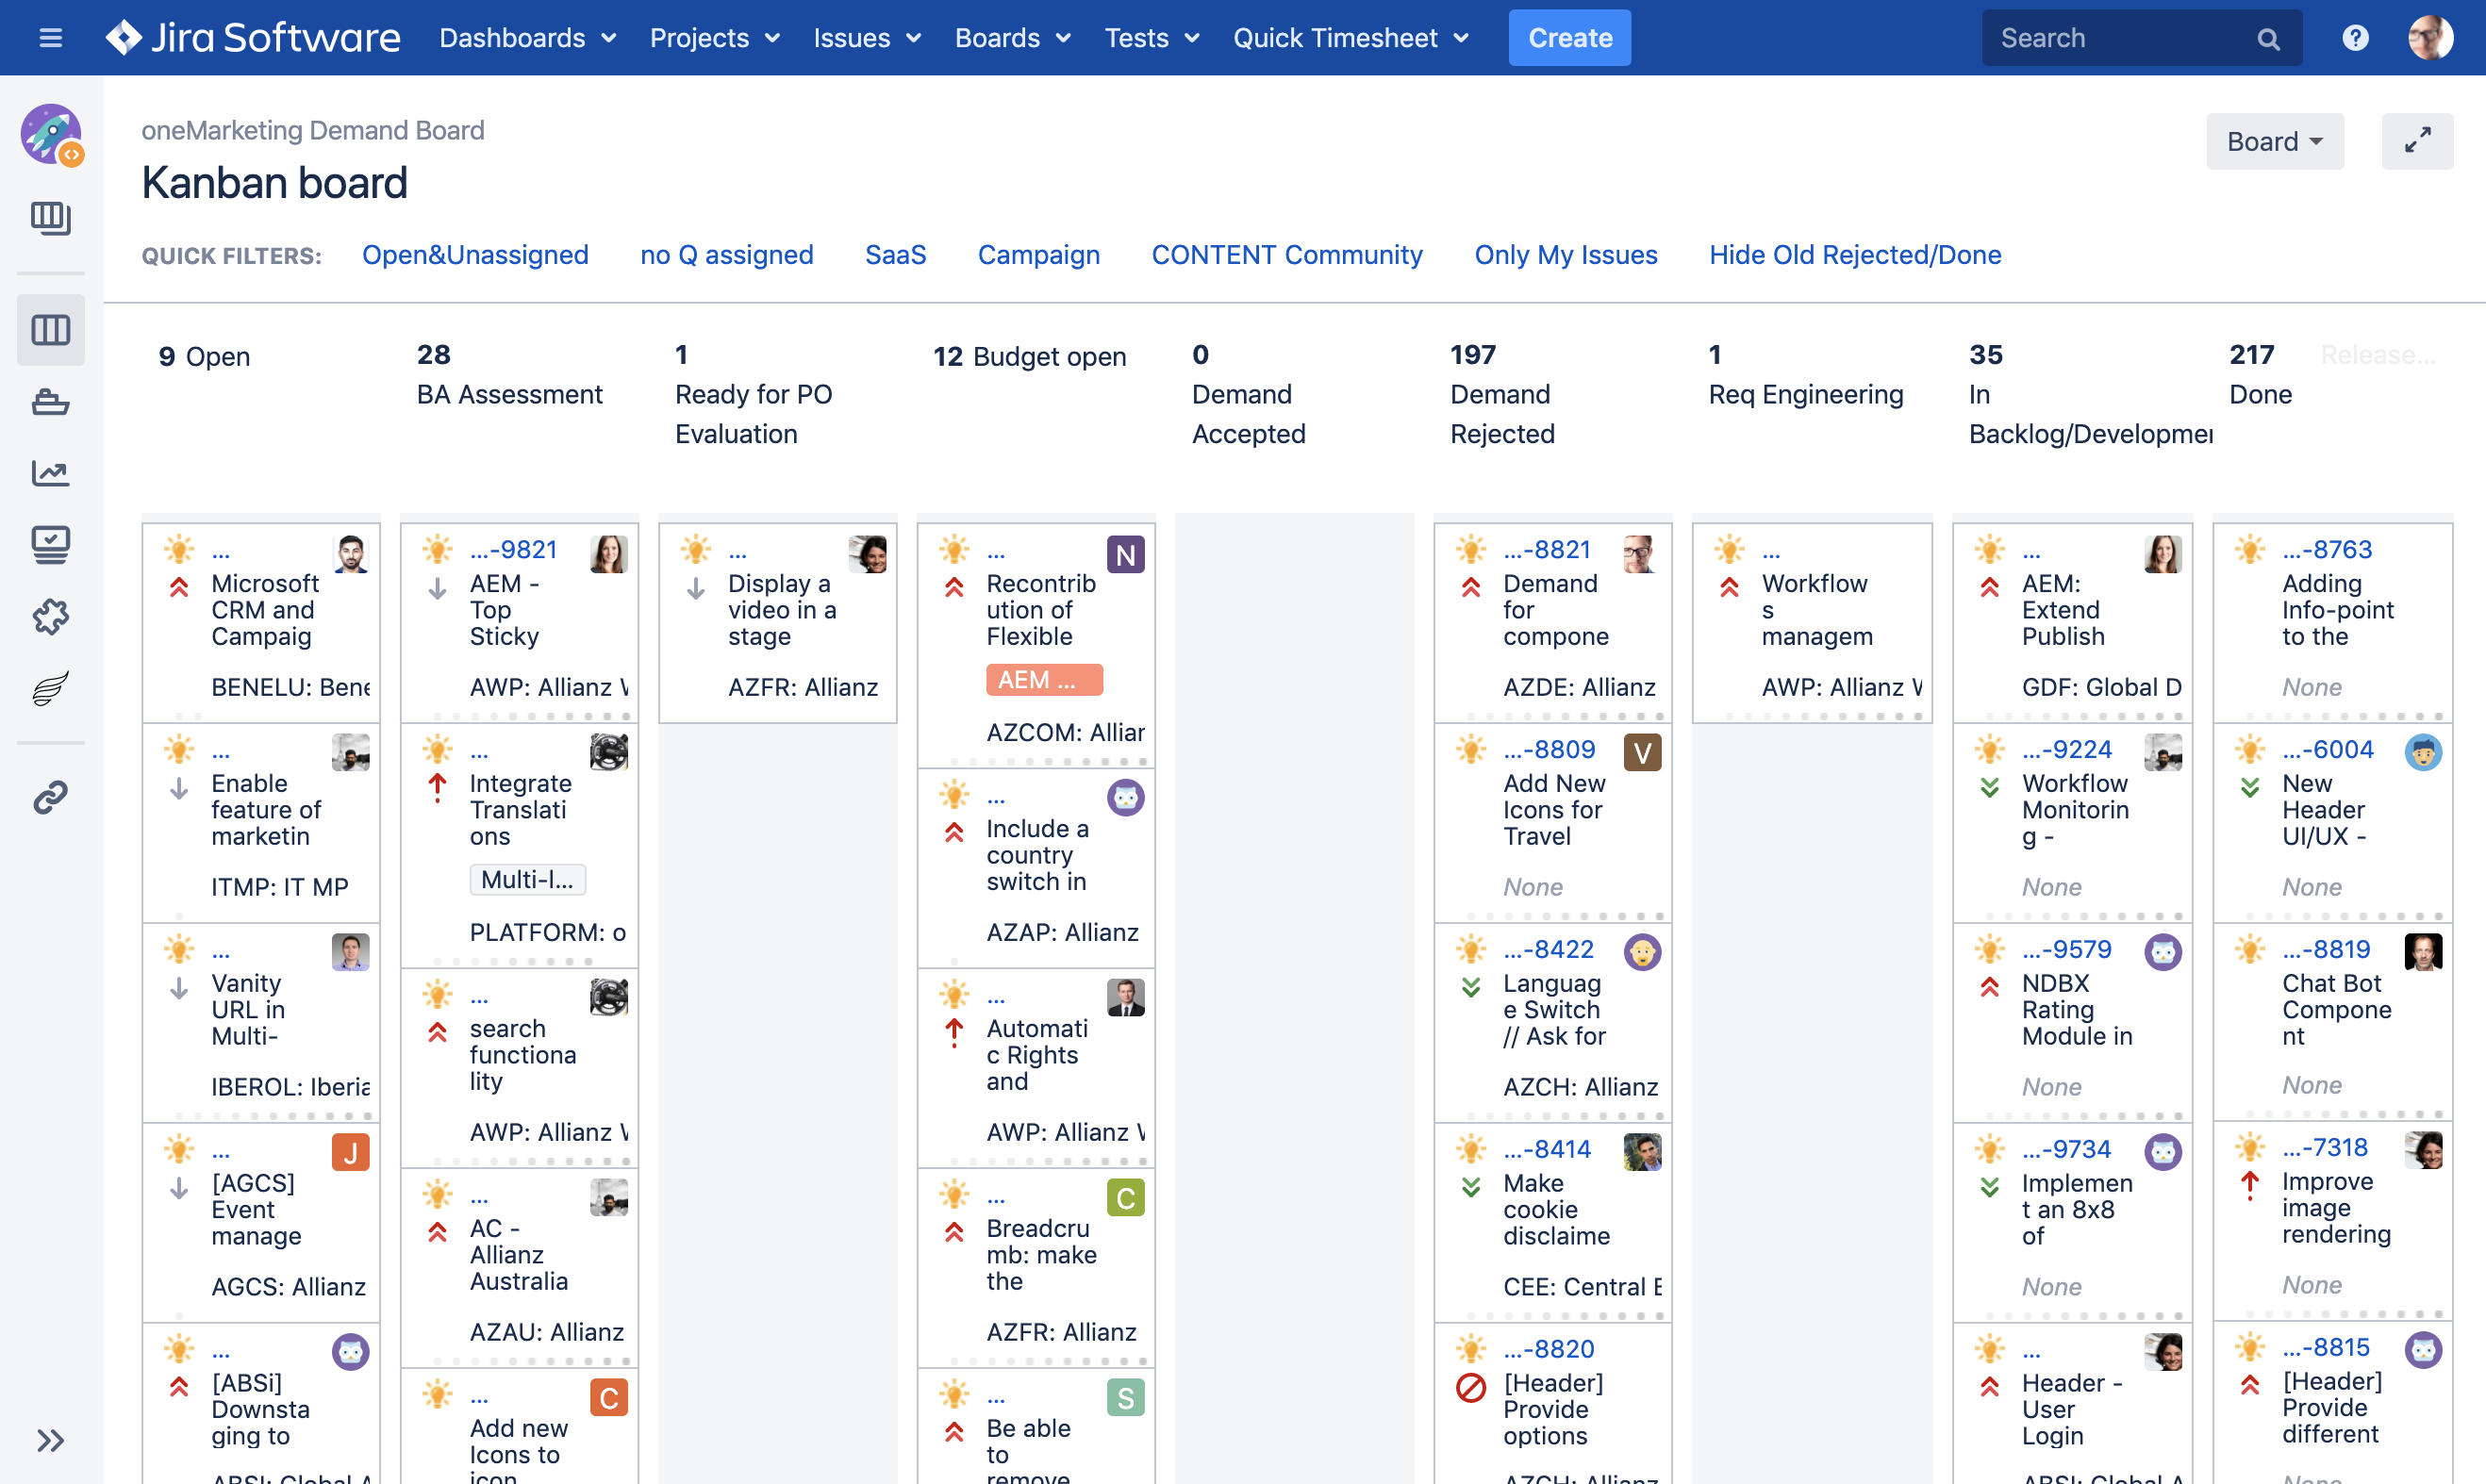Open the hamburger sidebar menu

point(50,38)
